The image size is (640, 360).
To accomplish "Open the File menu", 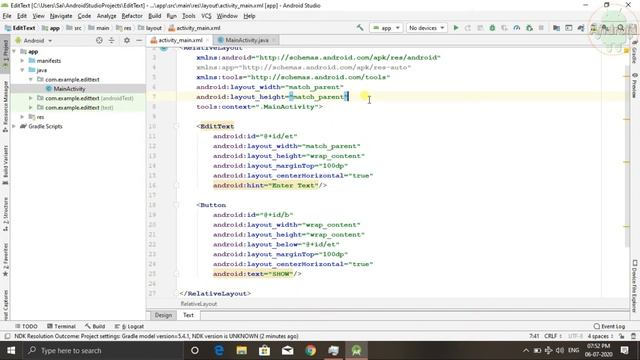I will 7,16.
